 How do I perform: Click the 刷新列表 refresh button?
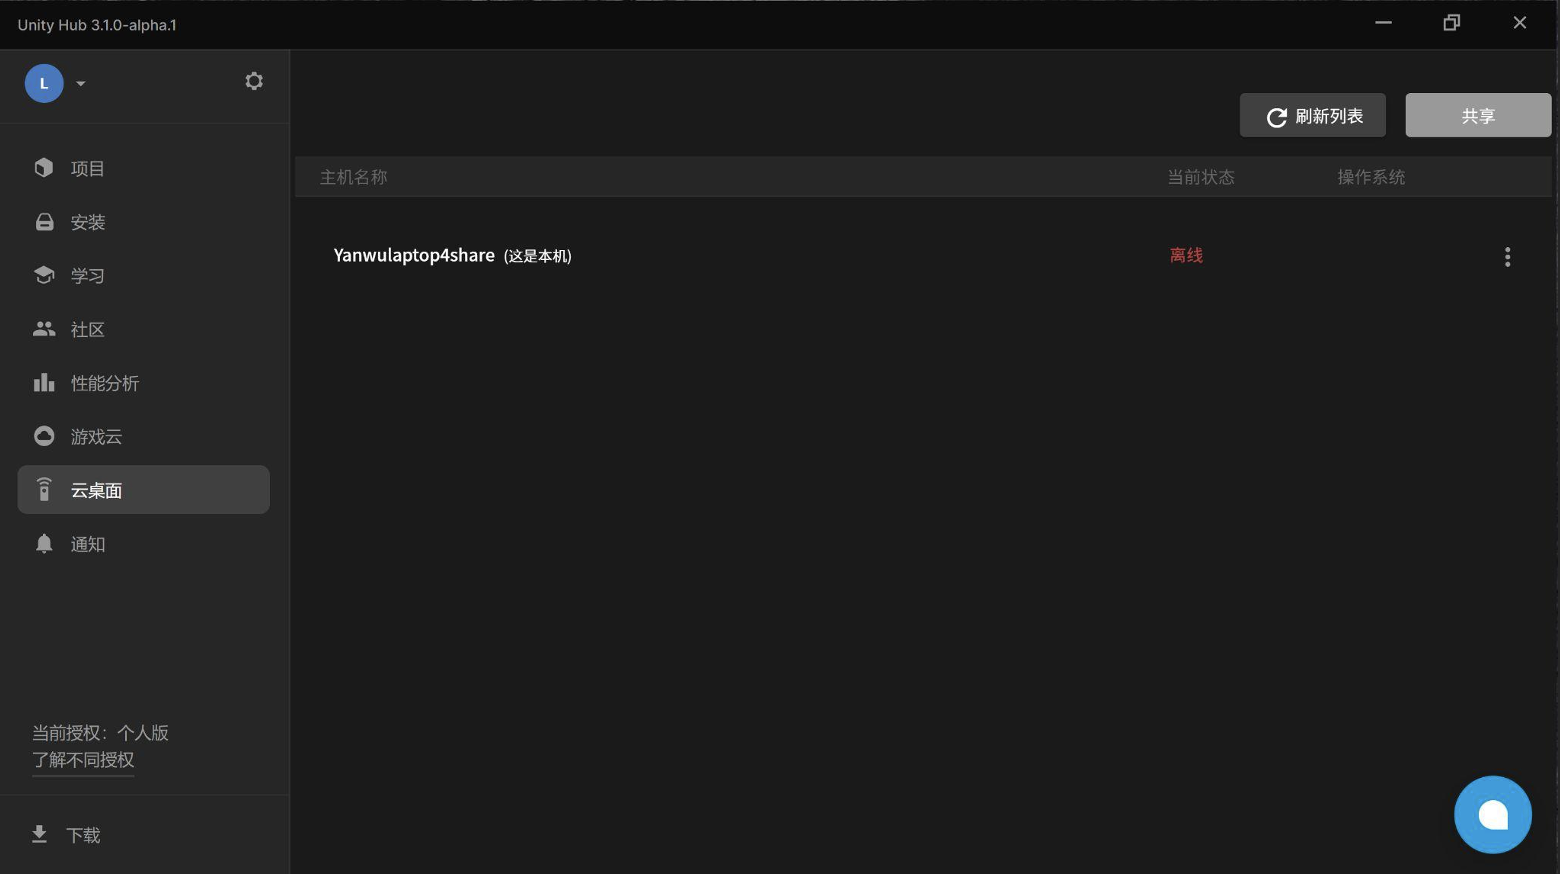coord(1313,116)
